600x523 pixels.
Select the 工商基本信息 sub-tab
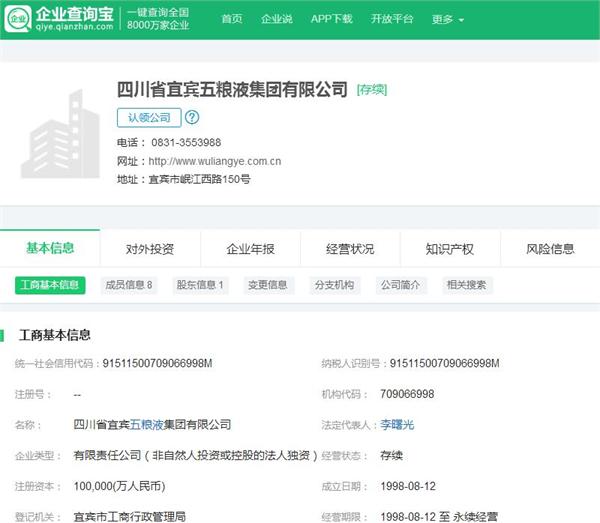tap(50, 285)
